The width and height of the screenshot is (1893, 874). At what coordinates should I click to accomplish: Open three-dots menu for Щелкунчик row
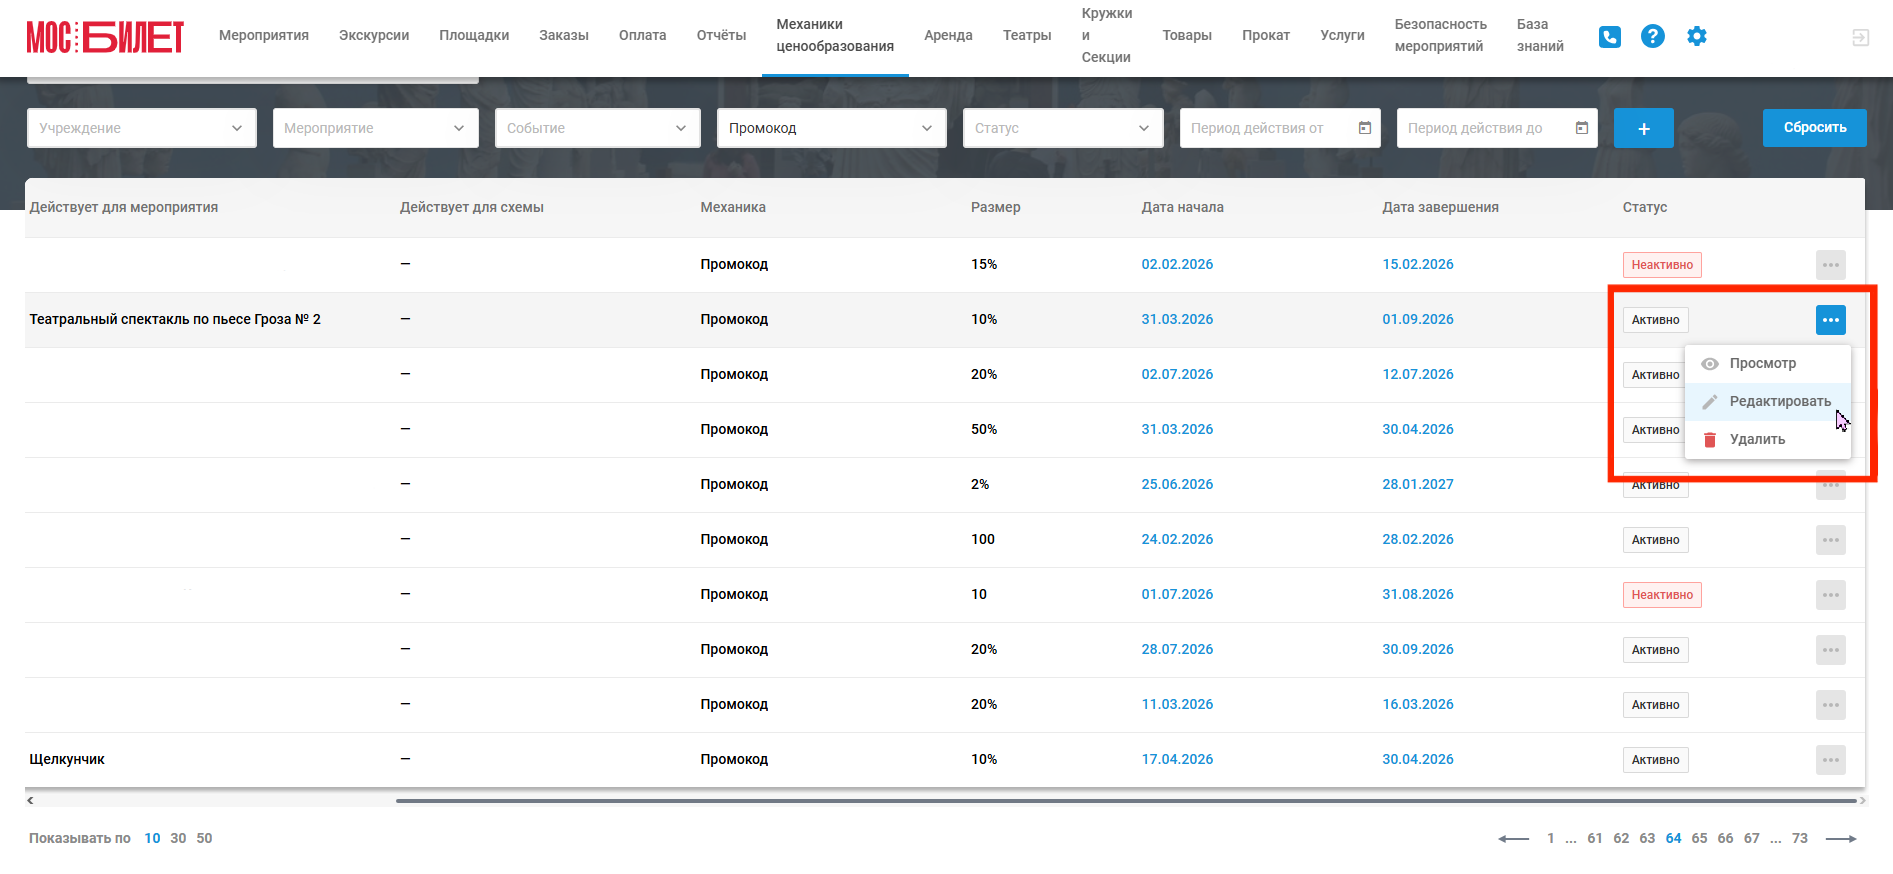[x=1830, y=760]
